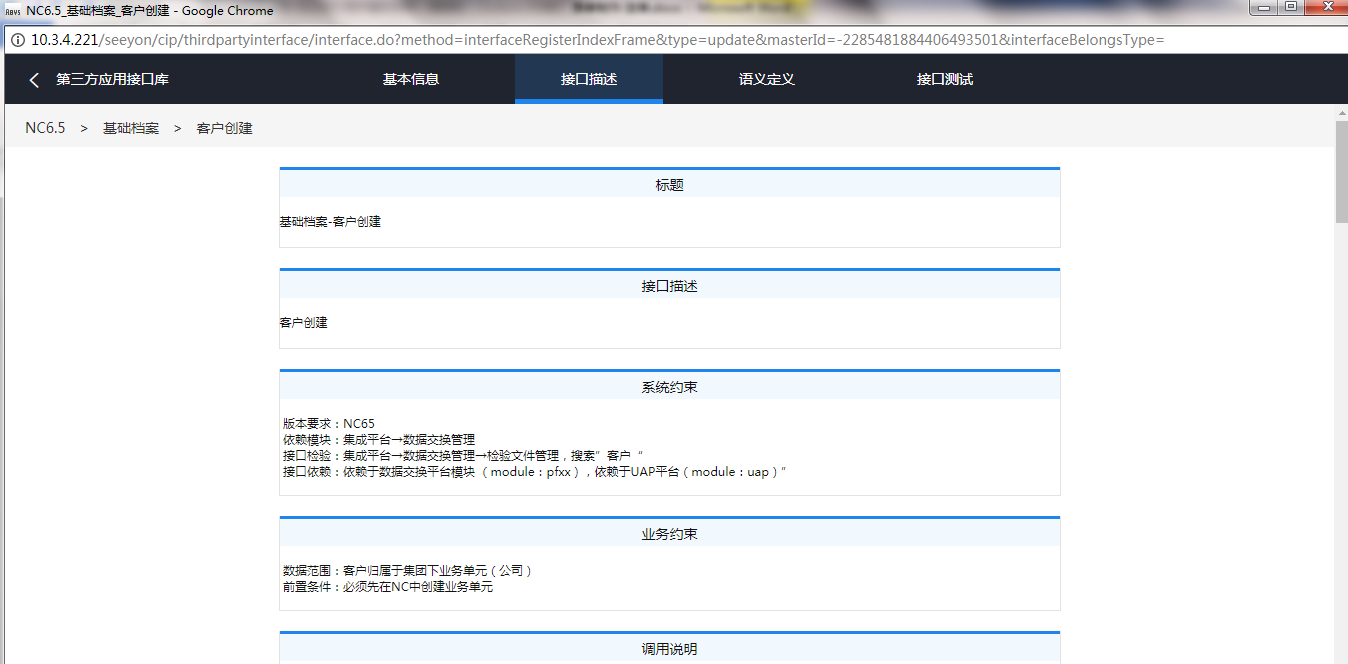Switch to the 基本信息 tab

tap(410, 80)
